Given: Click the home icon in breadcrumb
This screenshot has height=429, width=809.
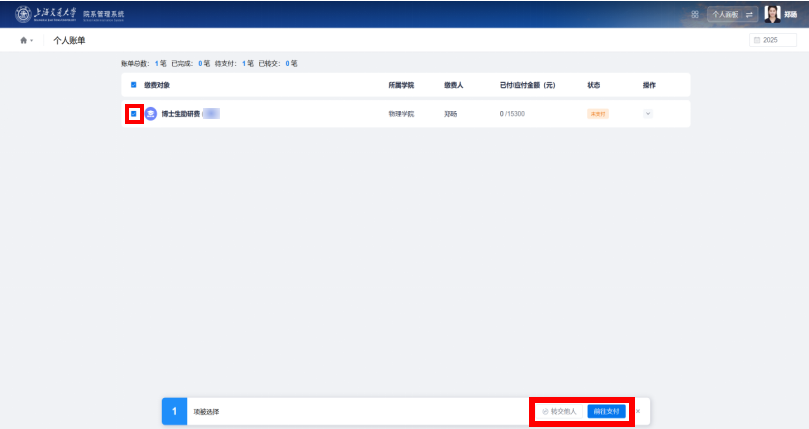Looking at the screenshot, I should point(23,40).
